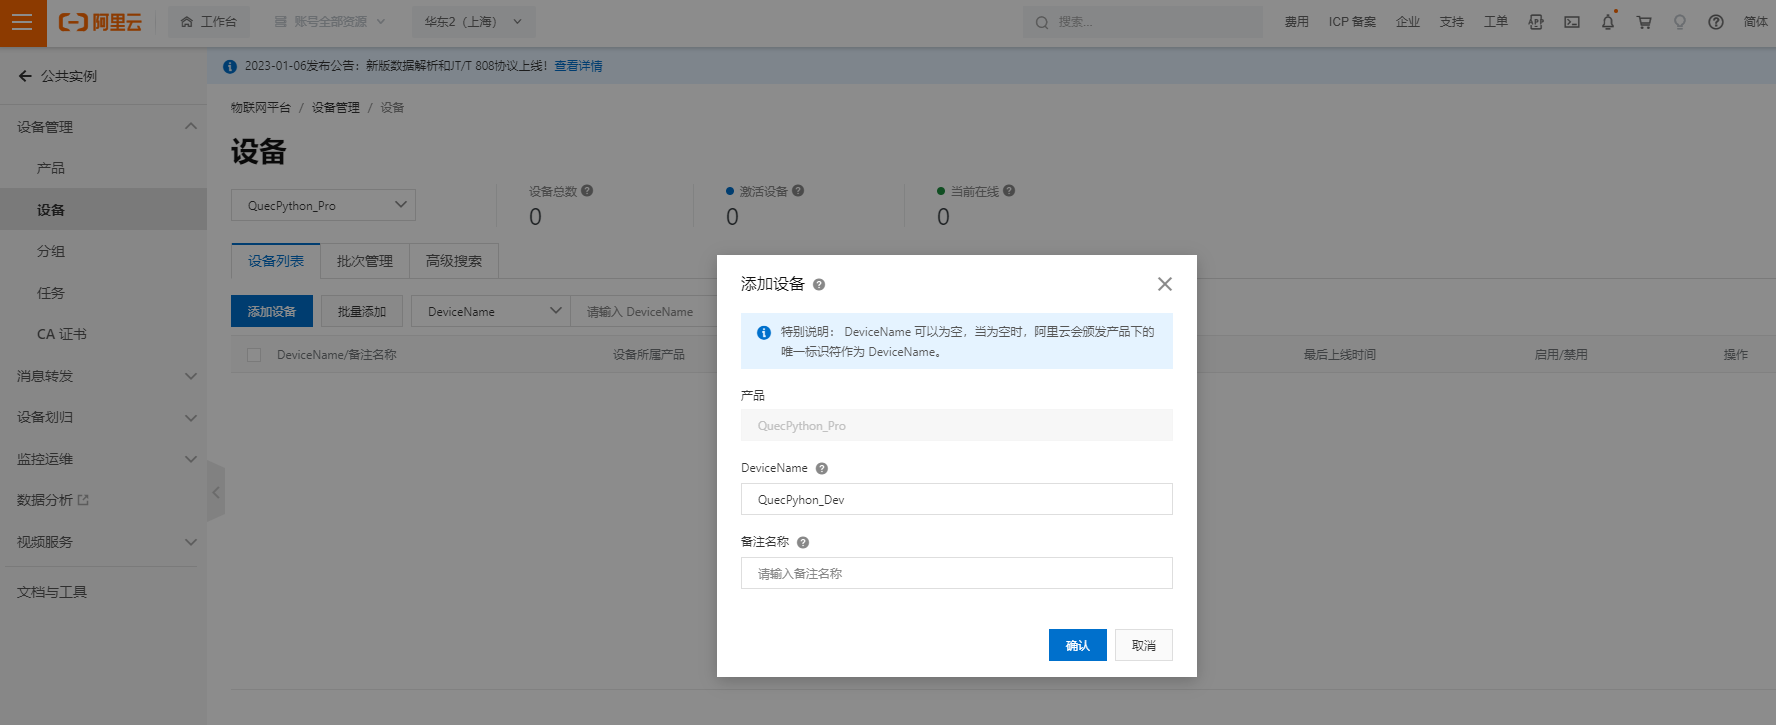
Task: Click the lightbulb tips icon
Action: [1680, 22]
